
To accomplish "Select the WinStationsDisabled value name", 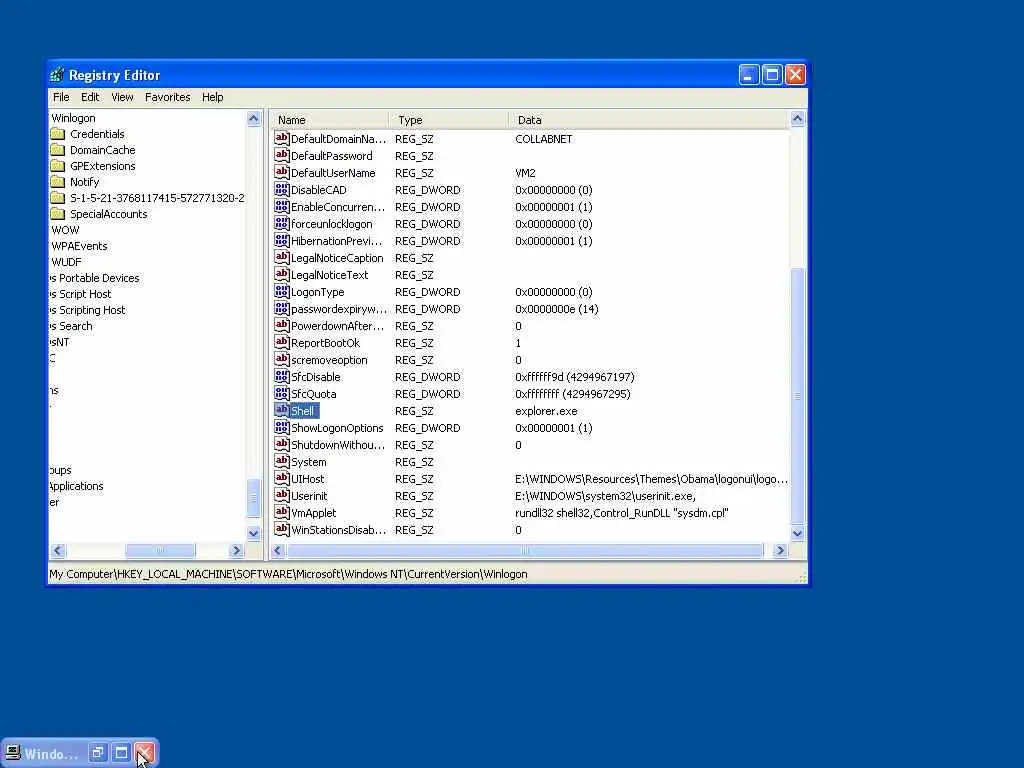I will [x=338, y=530].
